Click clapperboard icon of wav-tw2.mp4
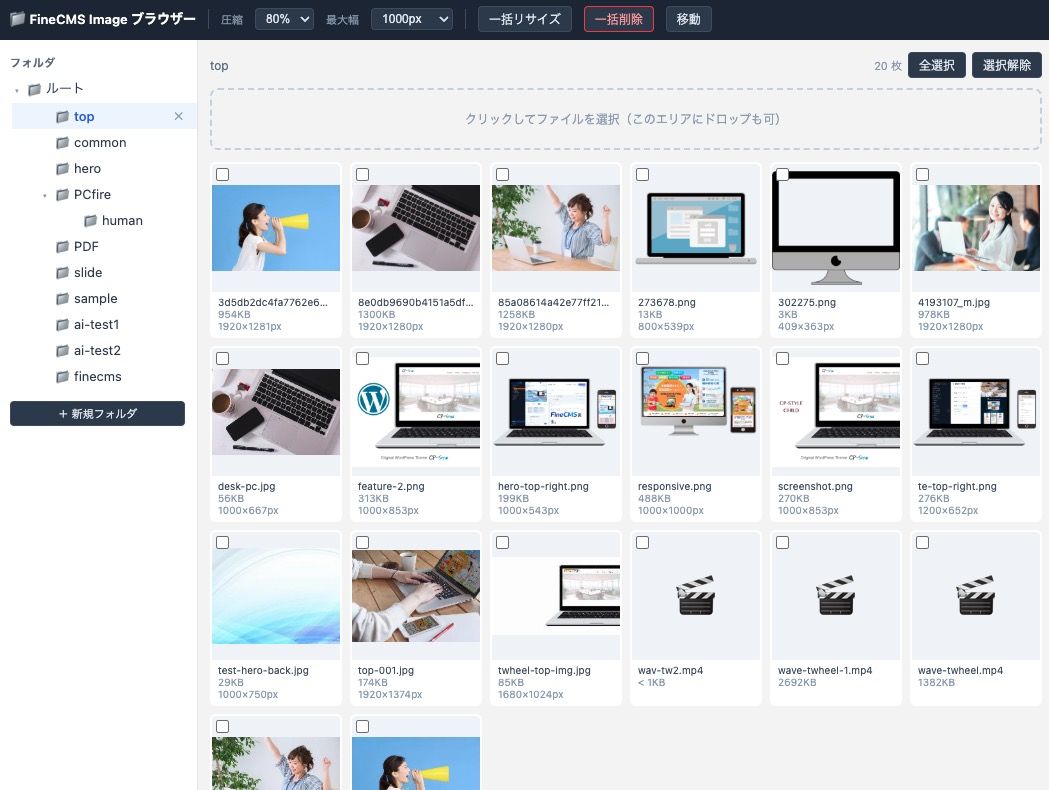1049x790 pixels. pyautogui.click(x=696, y=595)
